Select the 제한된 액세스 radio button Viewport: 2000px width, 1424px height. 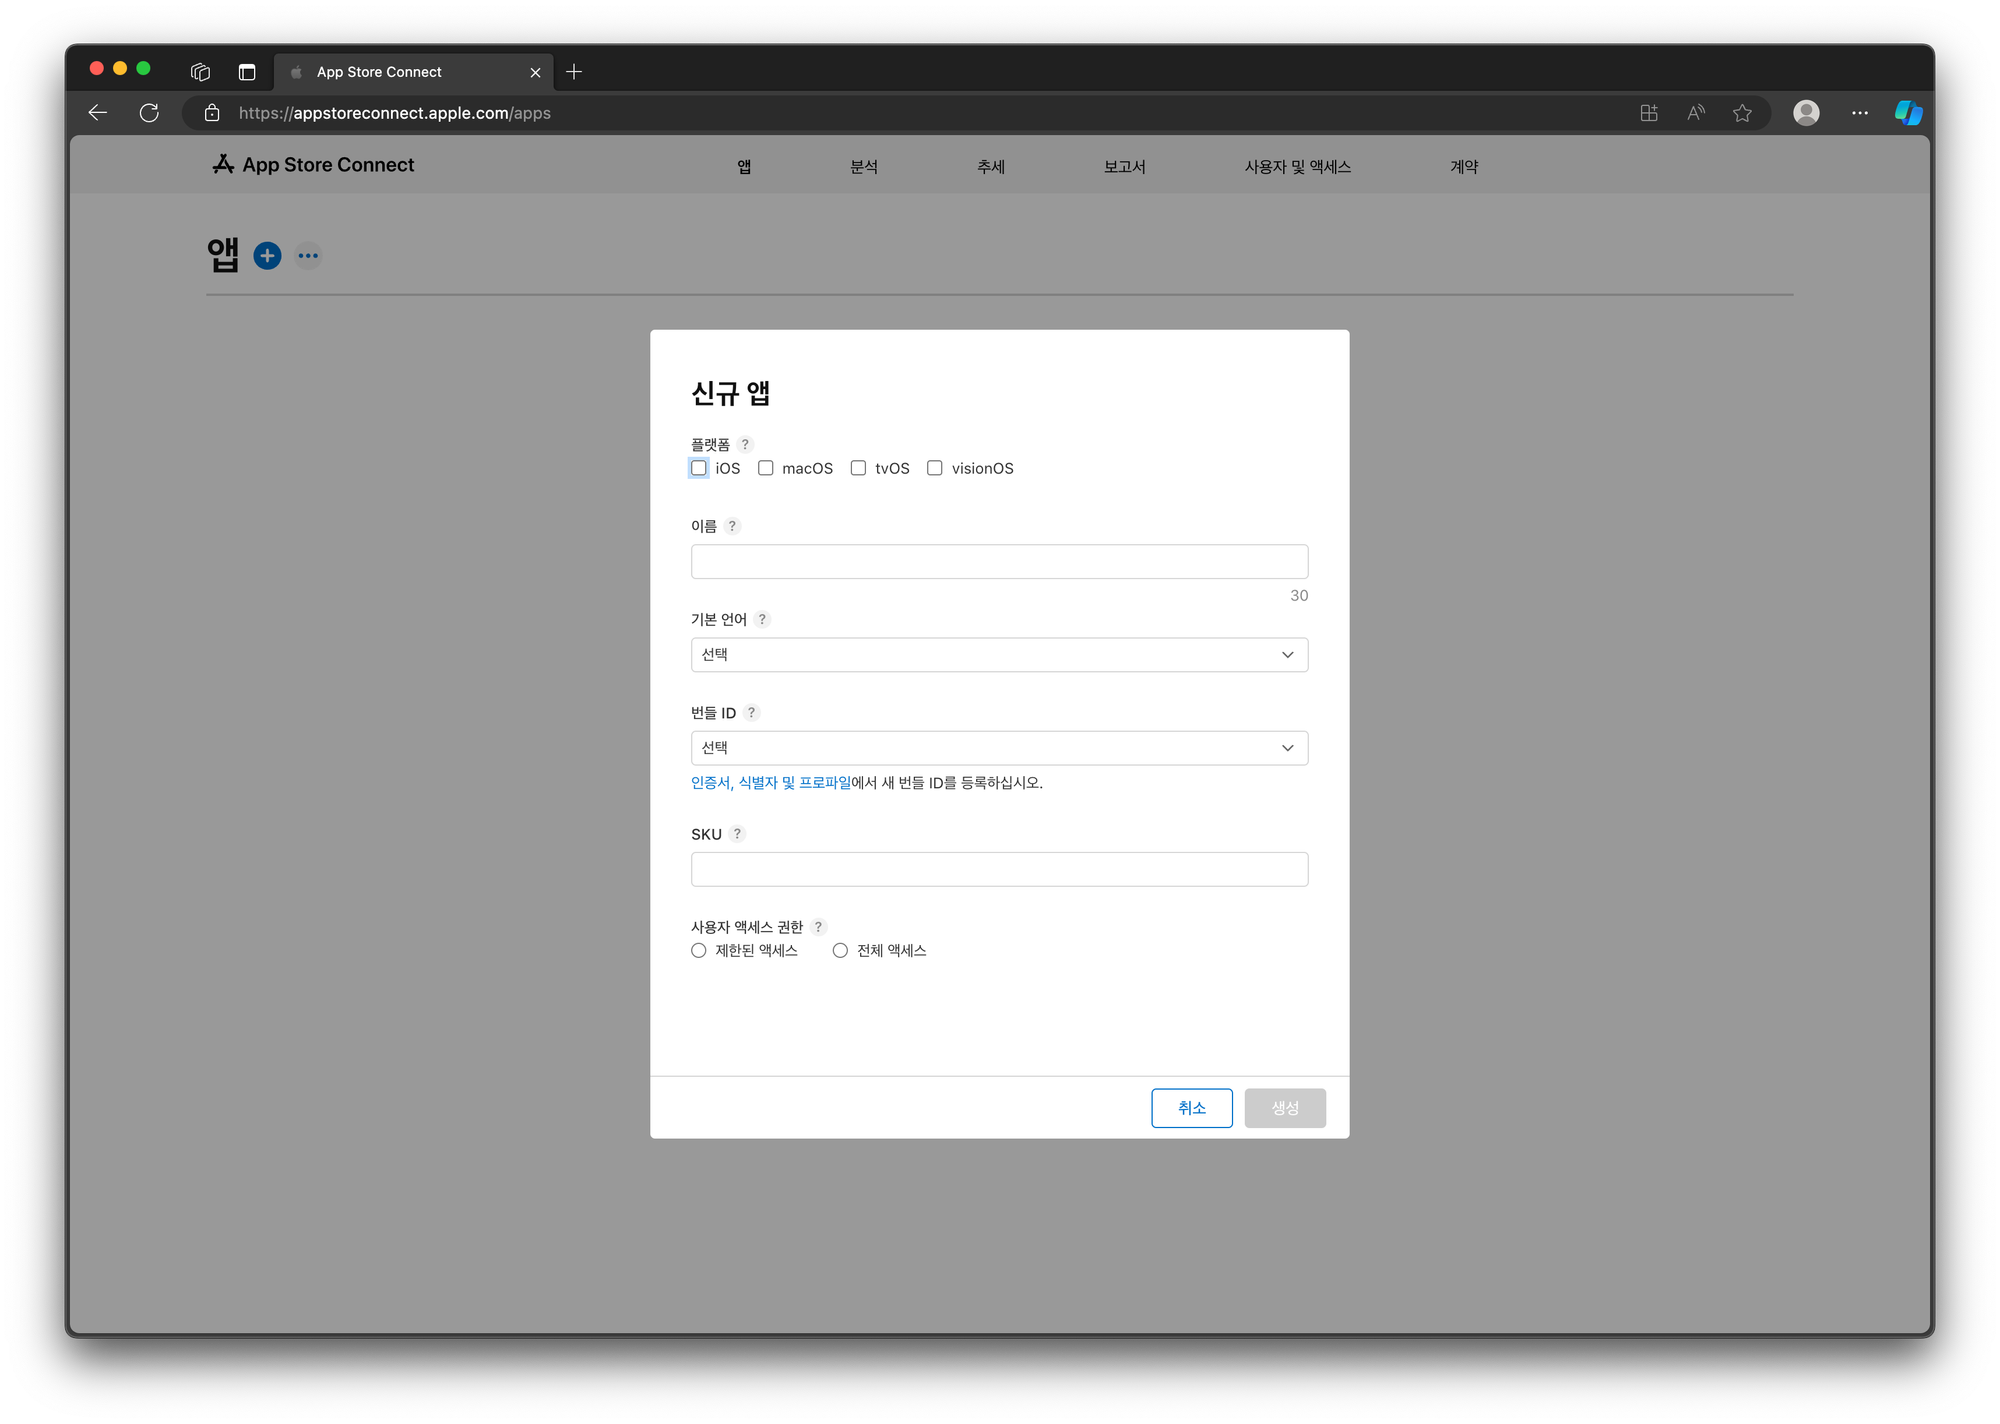tap(699, 950)
